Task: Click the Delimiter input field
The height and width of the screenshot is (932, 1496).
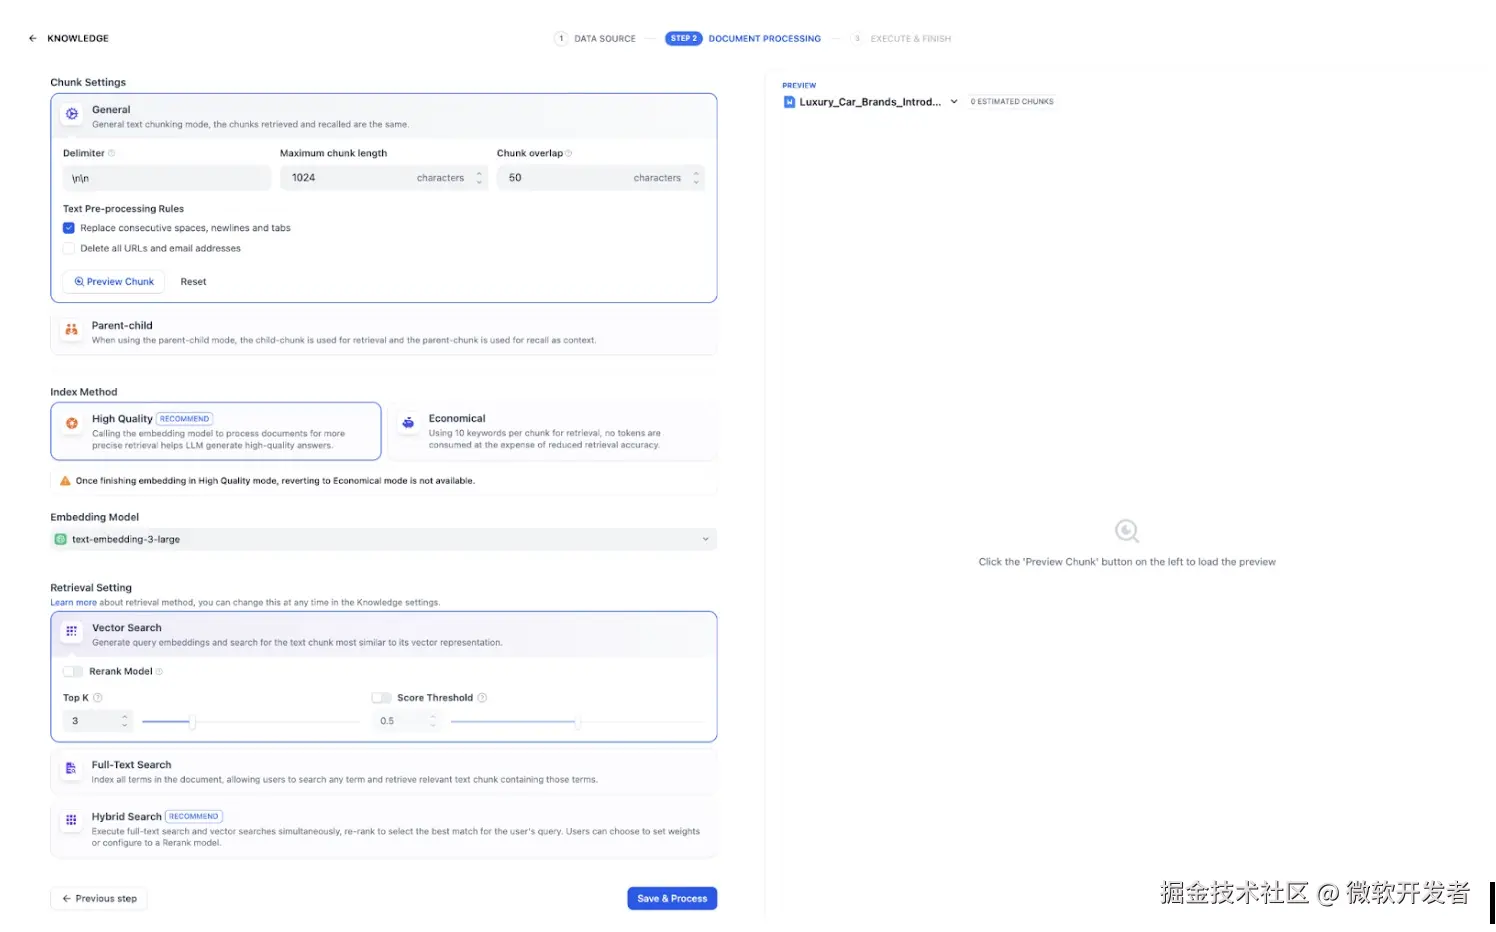Action: pyautogui.click(x=167, y=178)
